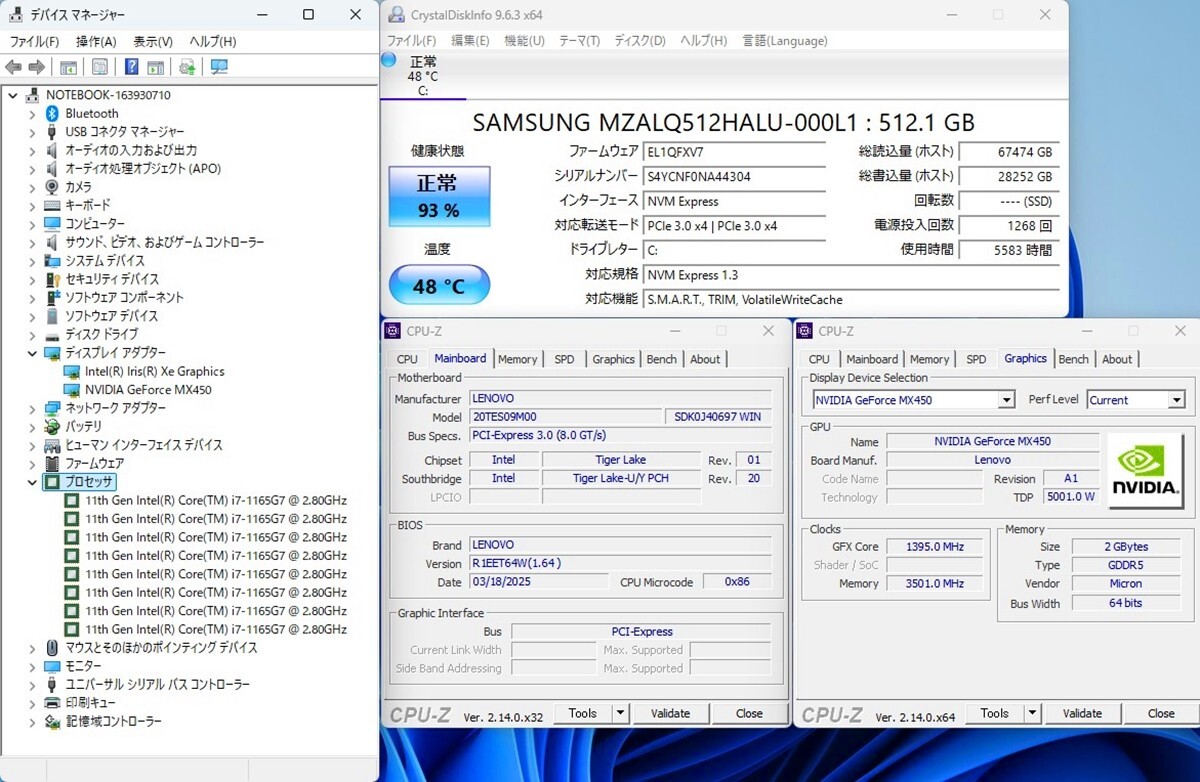Click the SAMSUNG MZALQ512HALU-000L1 drive title

pyautogui.click(x=723, y=122)
